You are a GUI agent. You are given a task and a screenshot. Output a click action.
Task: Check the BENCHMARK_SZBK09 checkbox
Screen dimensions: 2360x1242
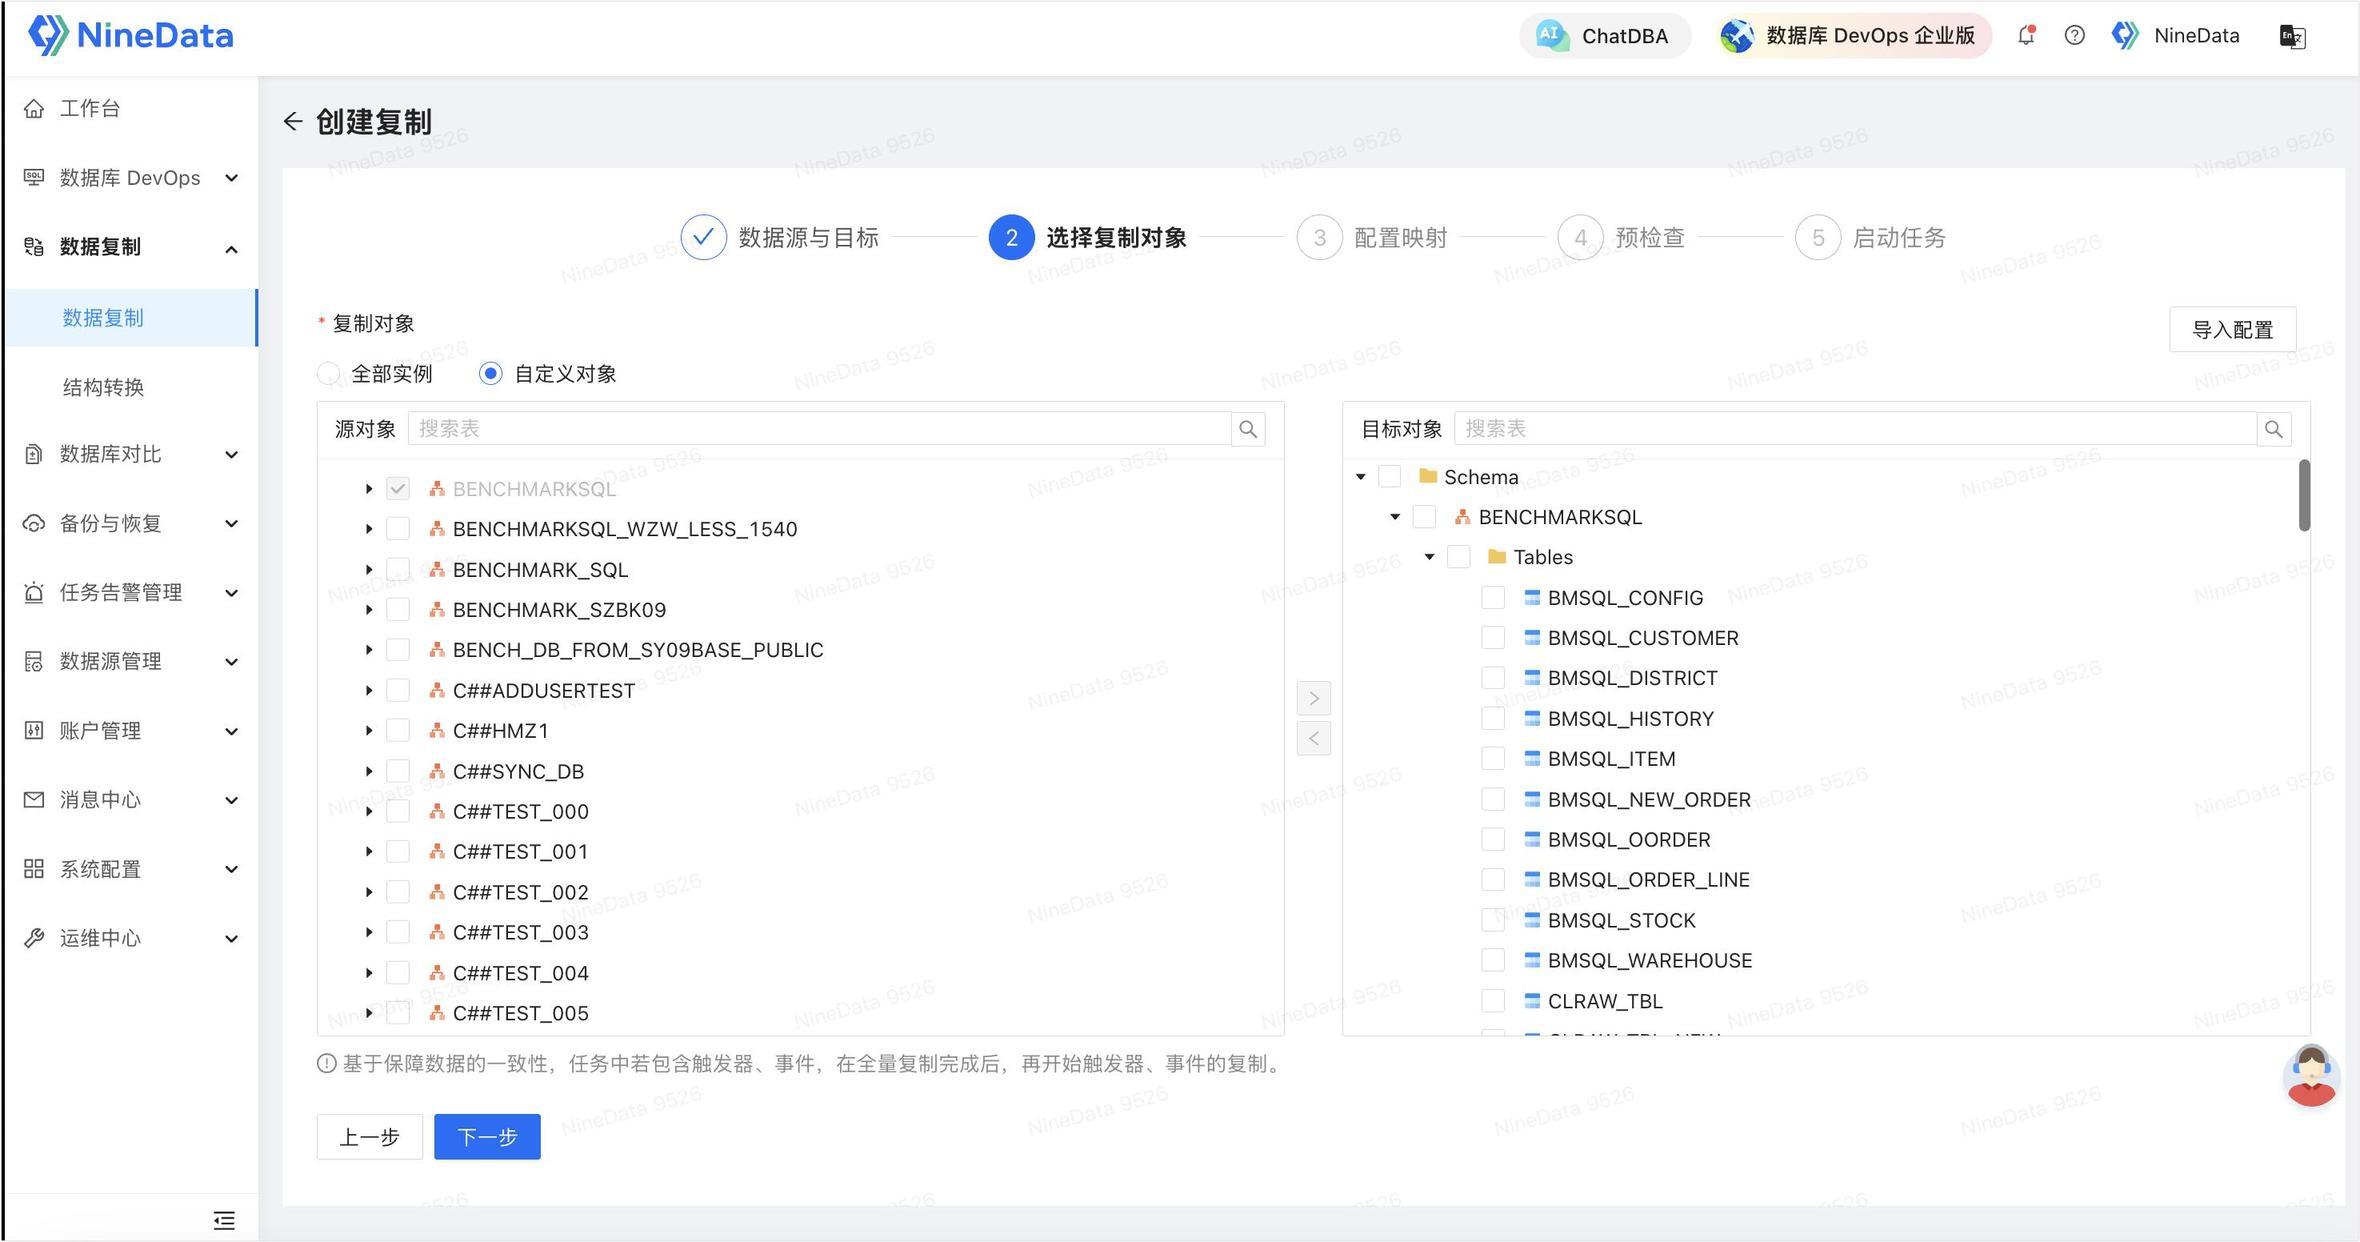point(398,609)
